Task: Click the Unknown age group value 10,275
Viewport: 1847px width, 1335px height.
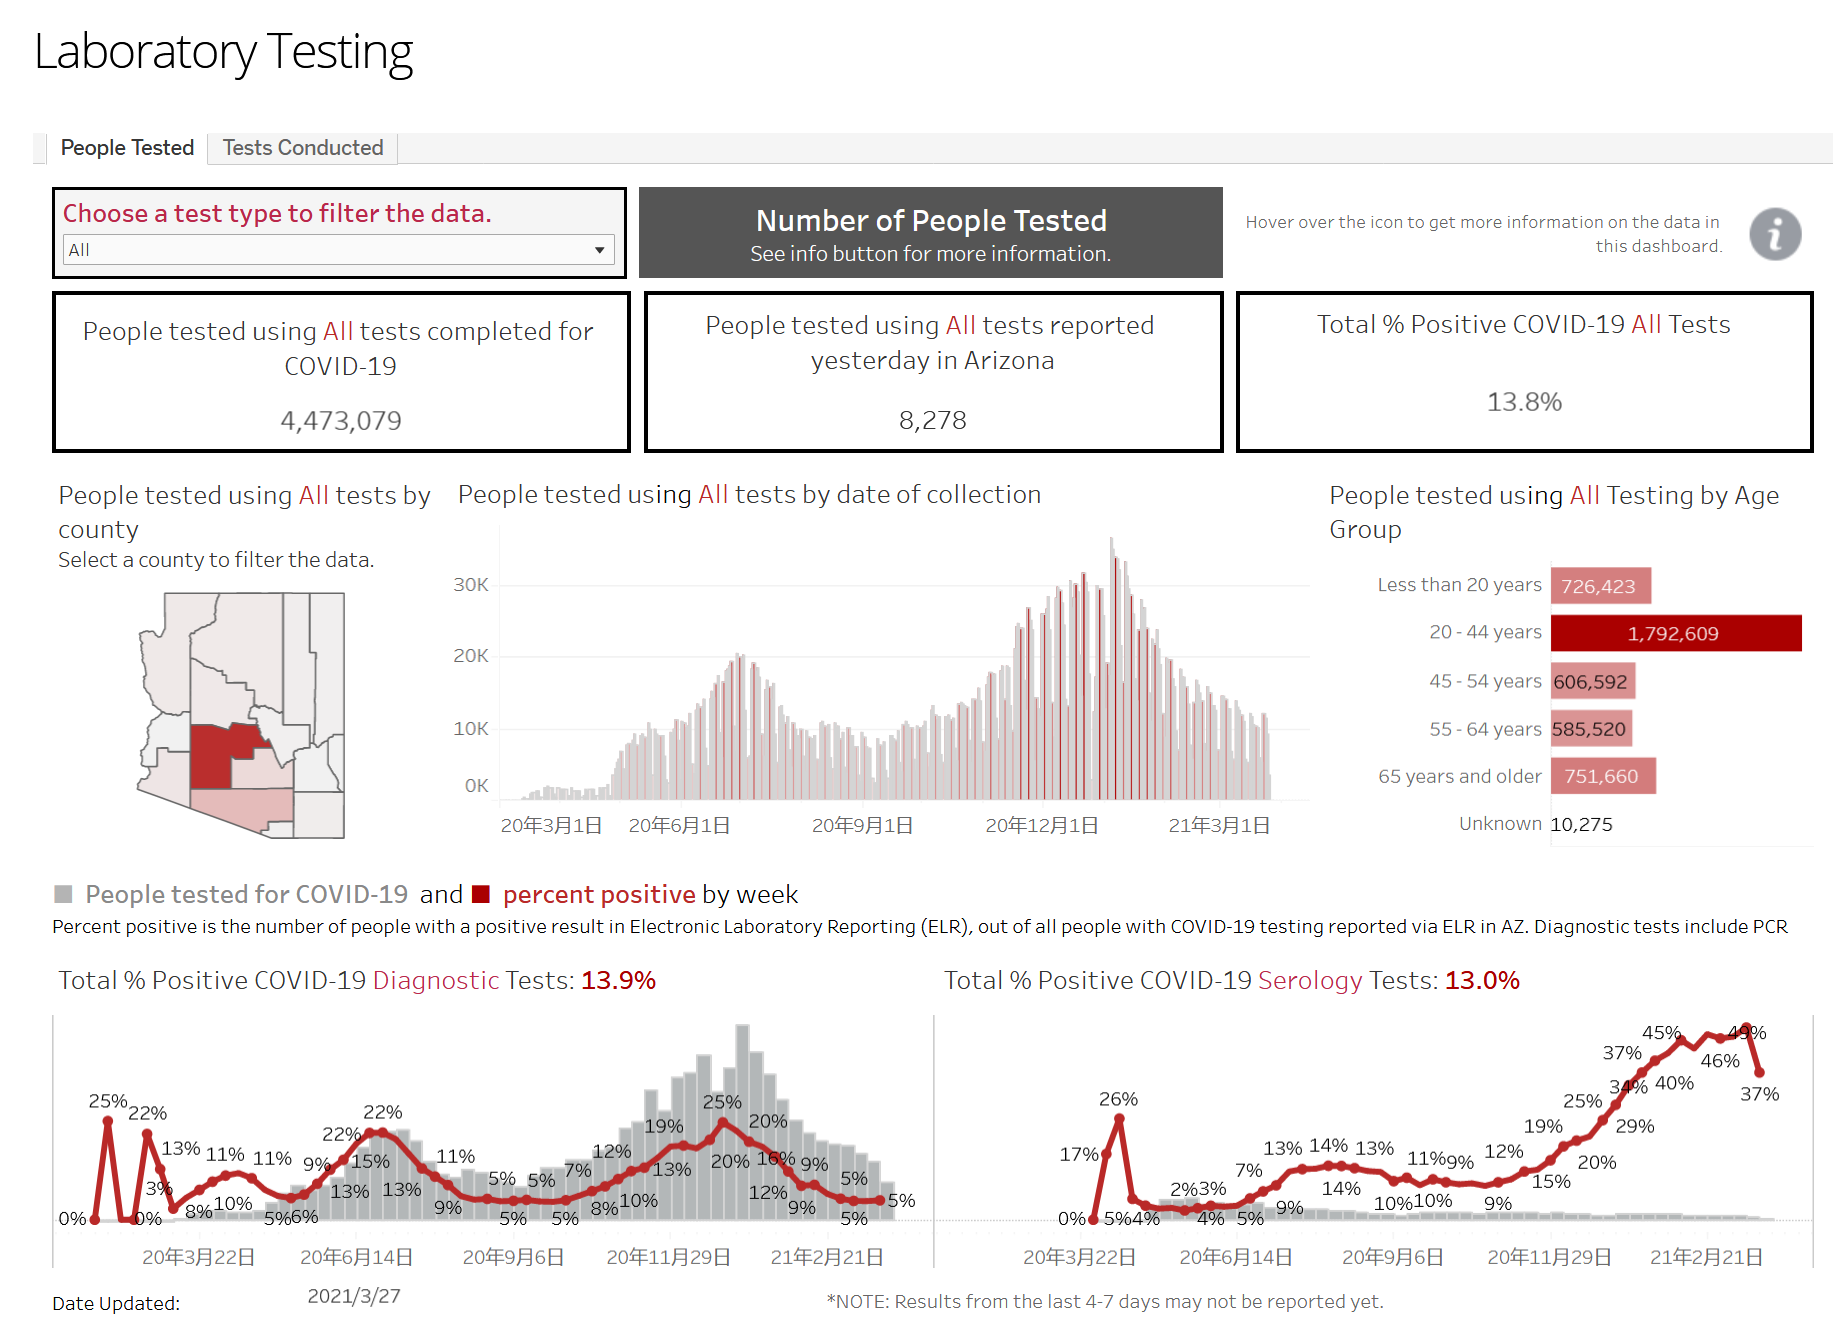Action: click(x=1581, y=824)
